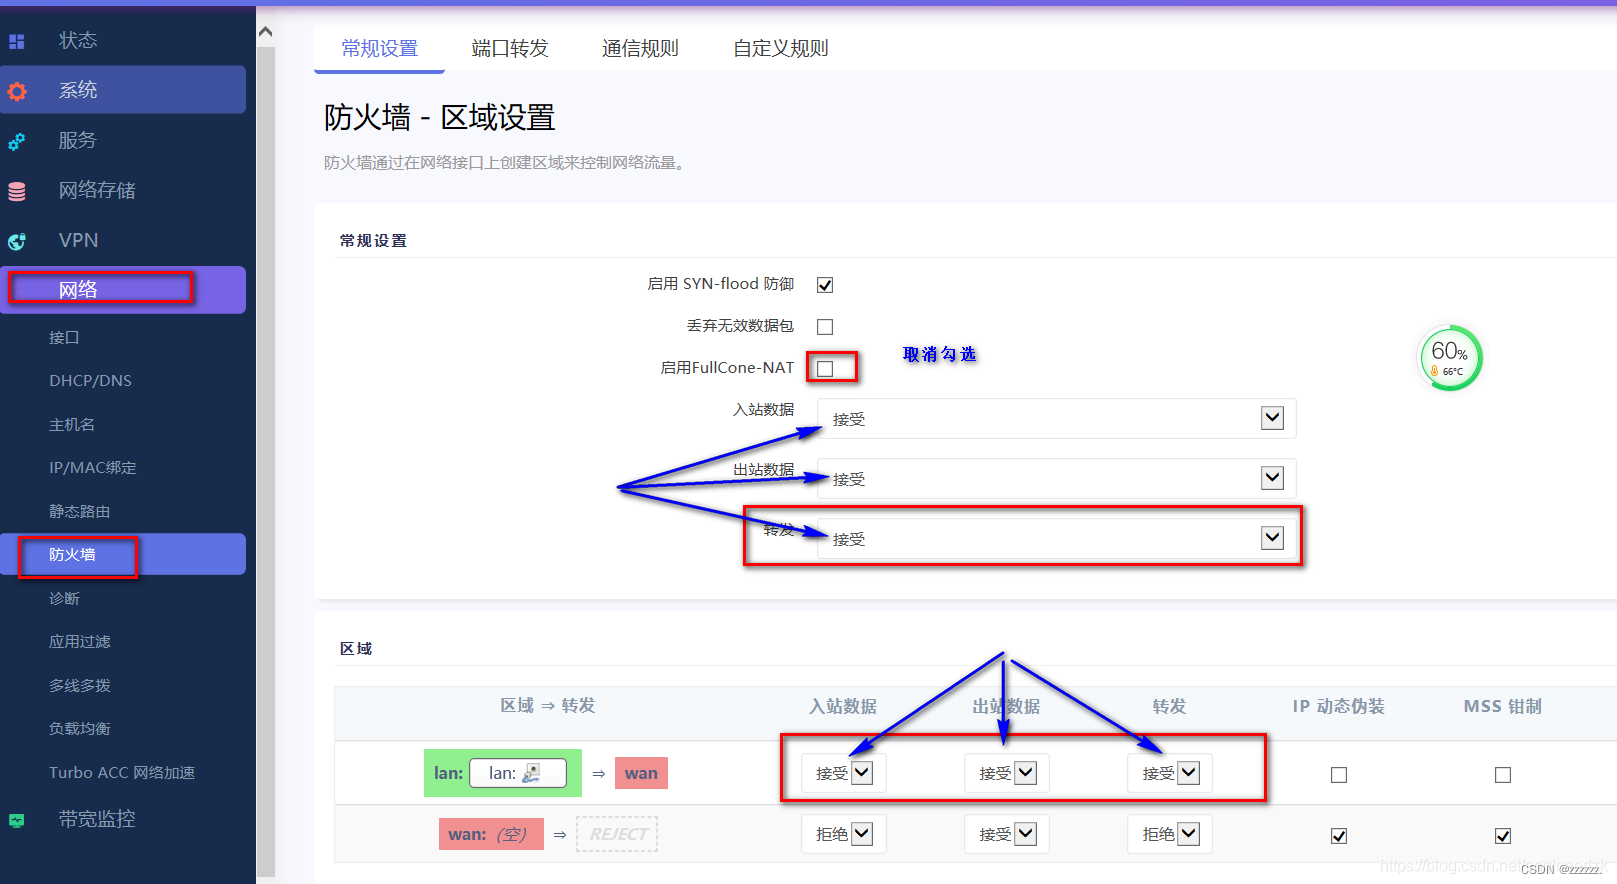This screenshot has width=1617, height=884.
Task: Open Turbo ACC 网络加速 page
Action: pos(123,773)
